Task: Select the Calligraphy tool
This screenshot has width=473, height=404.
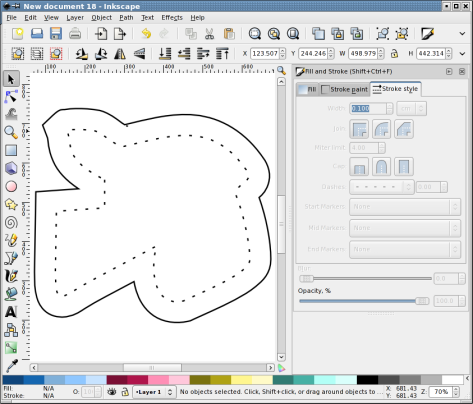Action: point(11,276)
